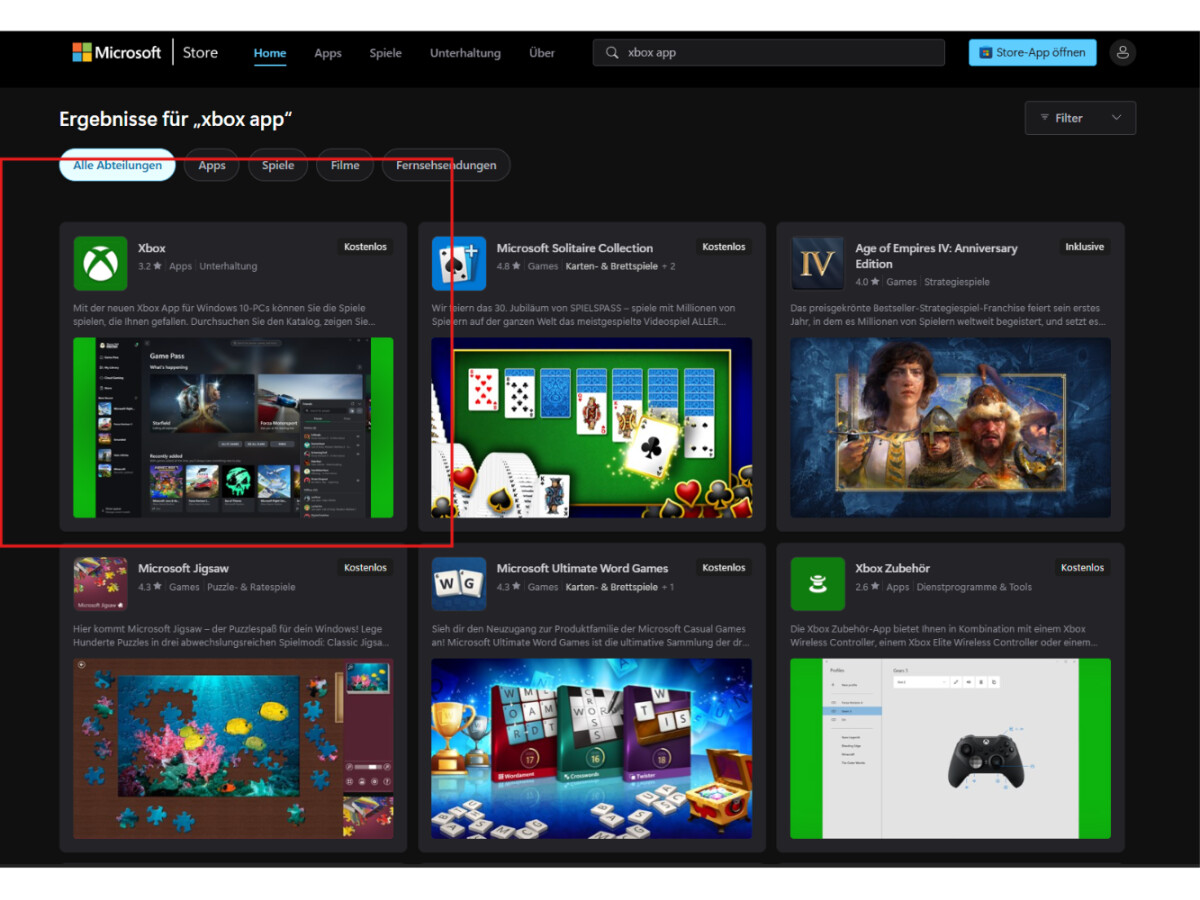Open the Xbox Zubehör title

click(x=893, y=568)
